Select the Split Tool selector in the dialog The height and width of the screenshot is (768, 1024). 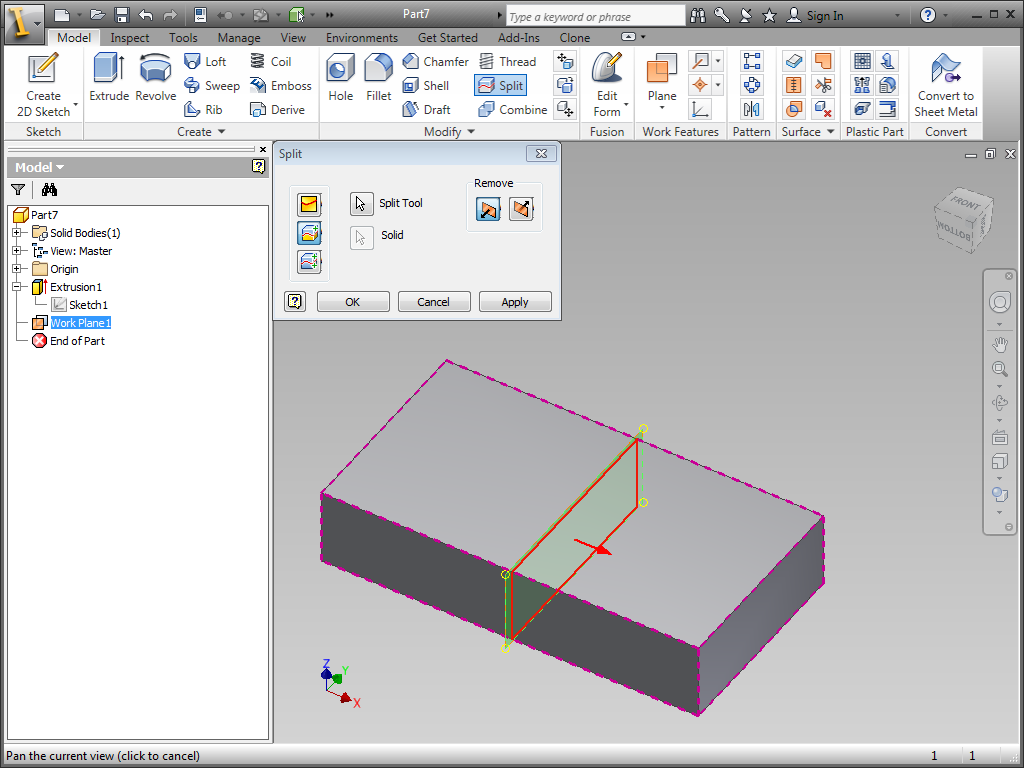(360, 203)
